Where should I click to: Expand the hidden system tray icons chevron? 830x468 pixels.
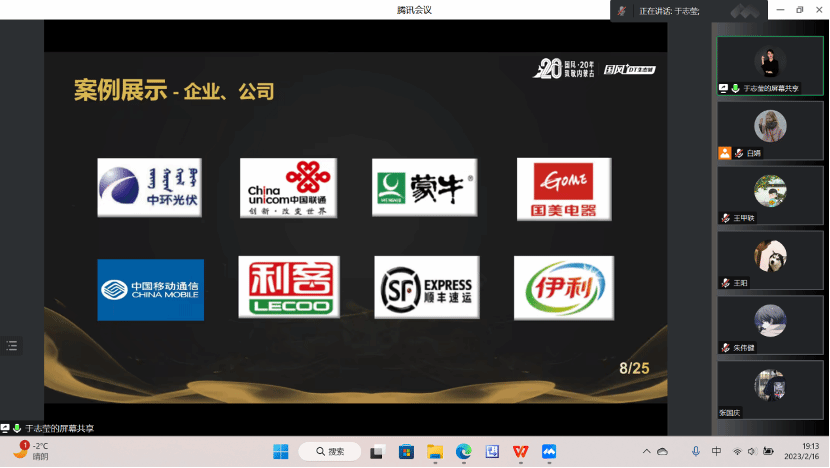click(x=646, y=452)
